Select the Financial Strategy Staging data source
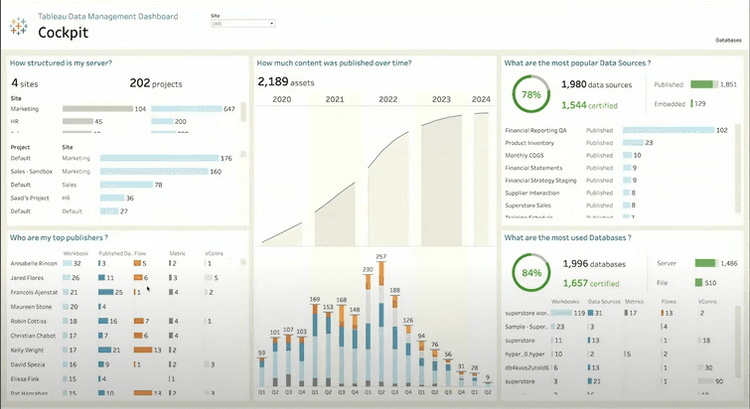 540,180
